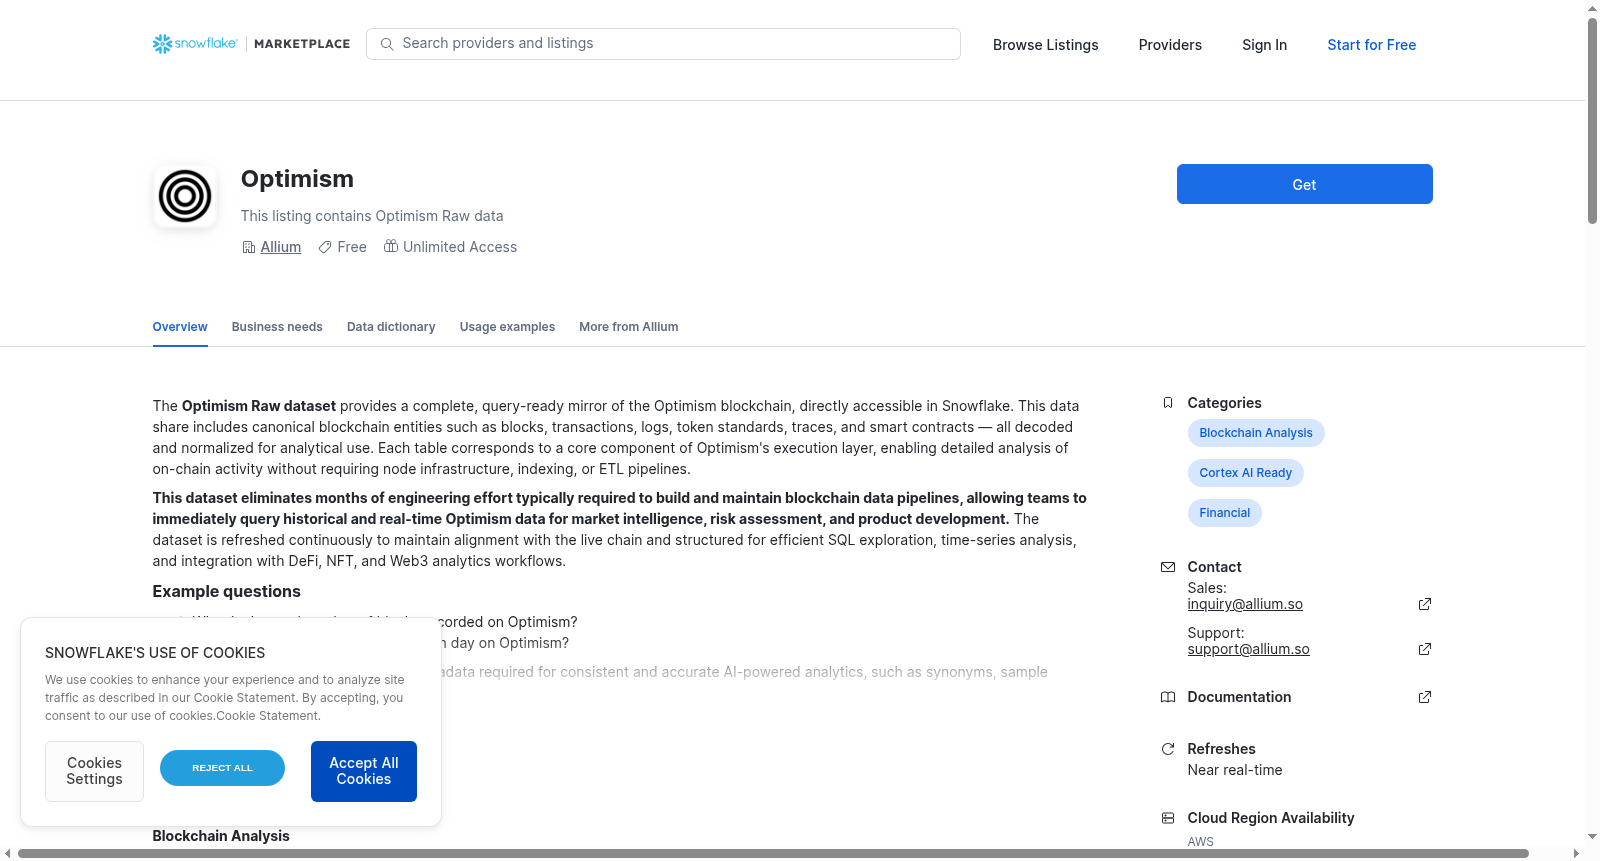The width and height of the screenshot is (1600, 861).
Task: Email support at support@allium.so
Action: pyautogui.click(x=1249, y=649)
